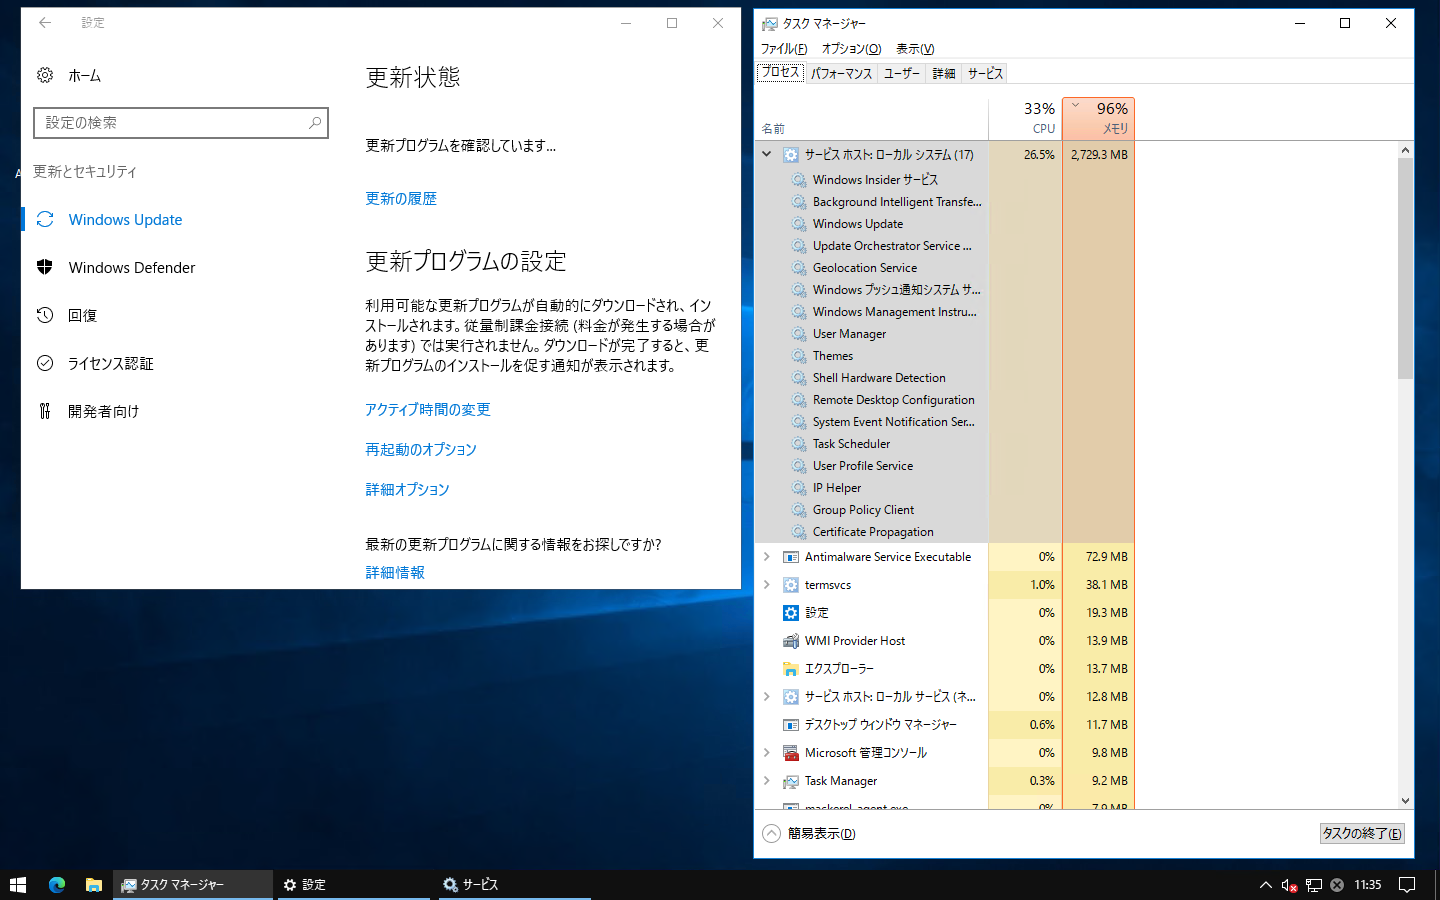Expand Antimalware Service Executable process
The width and height of the screenshot is (1440, 900).
pyautogui.click(x=767, y=557)
